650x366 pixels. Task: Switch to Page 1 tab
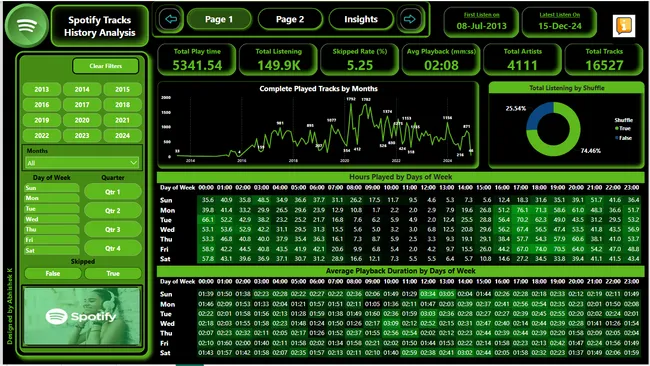click(219, 19)
